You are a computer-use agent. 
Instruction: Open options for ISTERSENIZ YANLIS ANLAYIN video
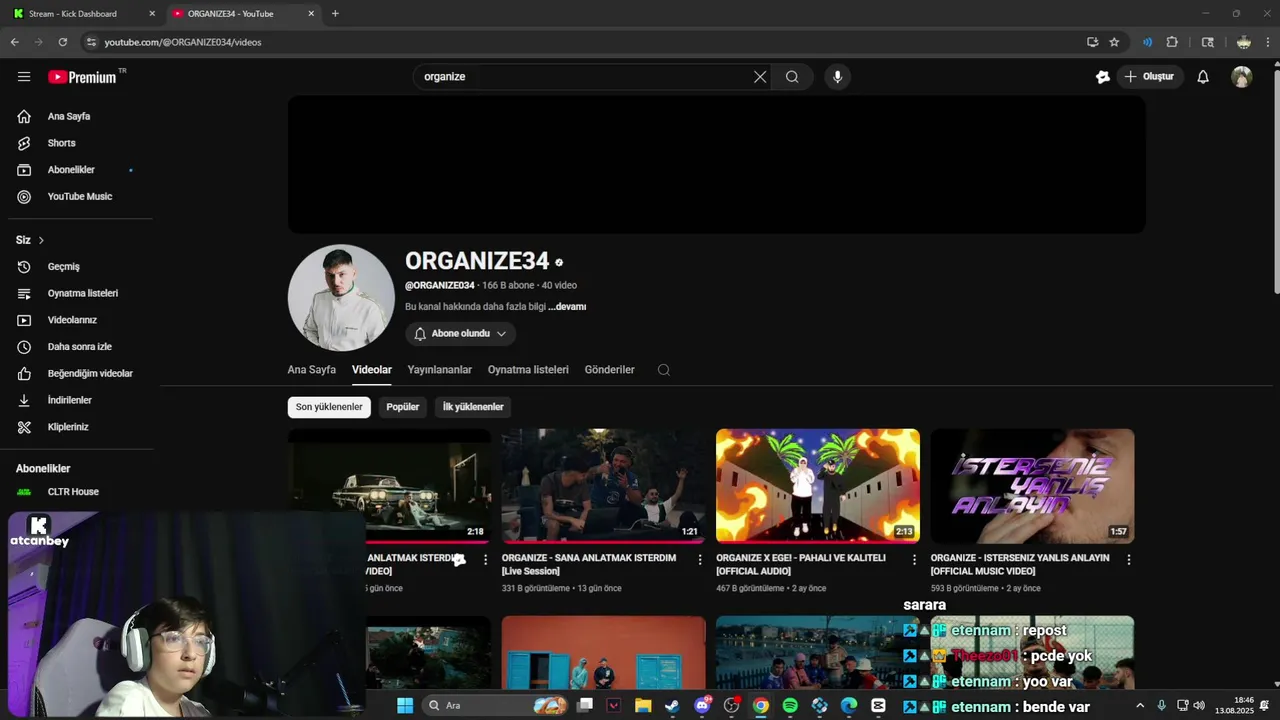(1128, 560)
